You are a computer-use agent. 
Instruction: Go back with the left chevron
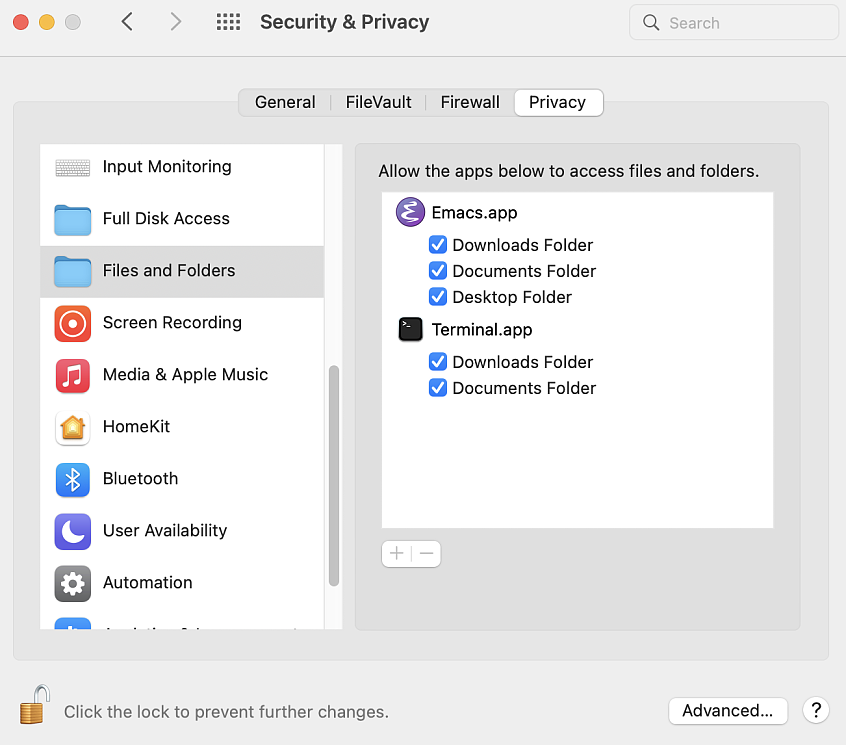(127, 22)
